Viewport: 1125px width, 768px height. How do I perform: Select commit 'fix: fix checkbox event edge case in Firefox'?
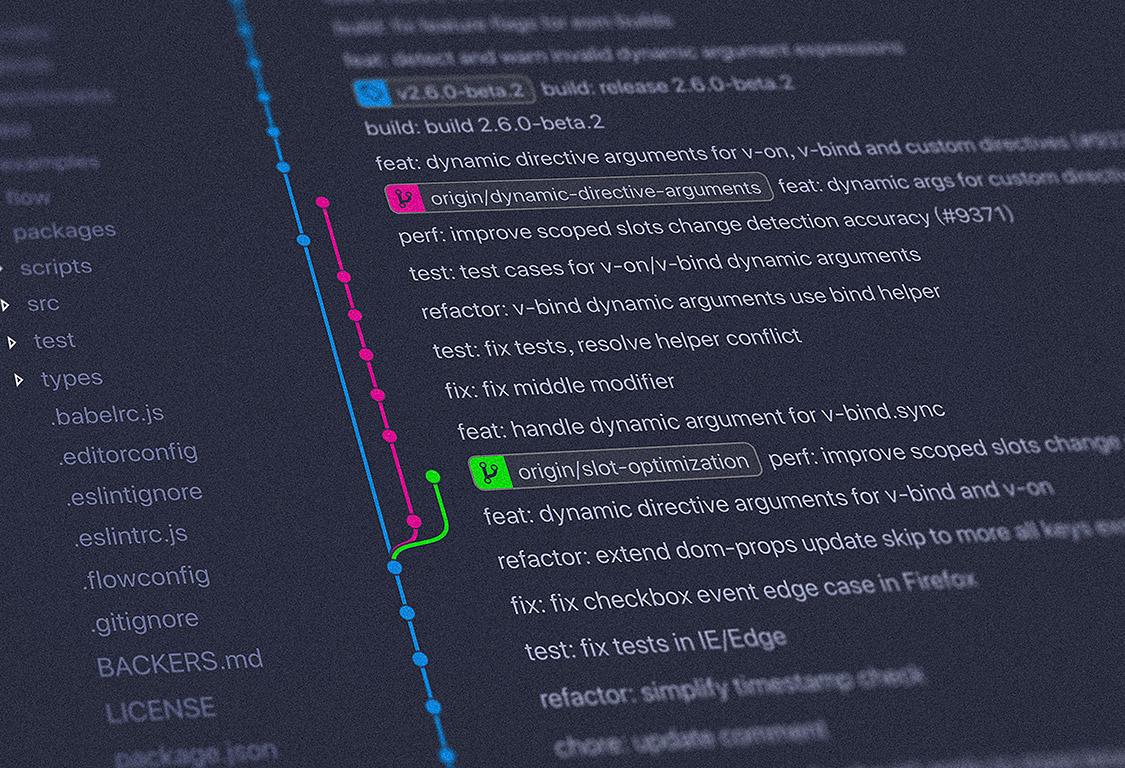coord(743,593)
